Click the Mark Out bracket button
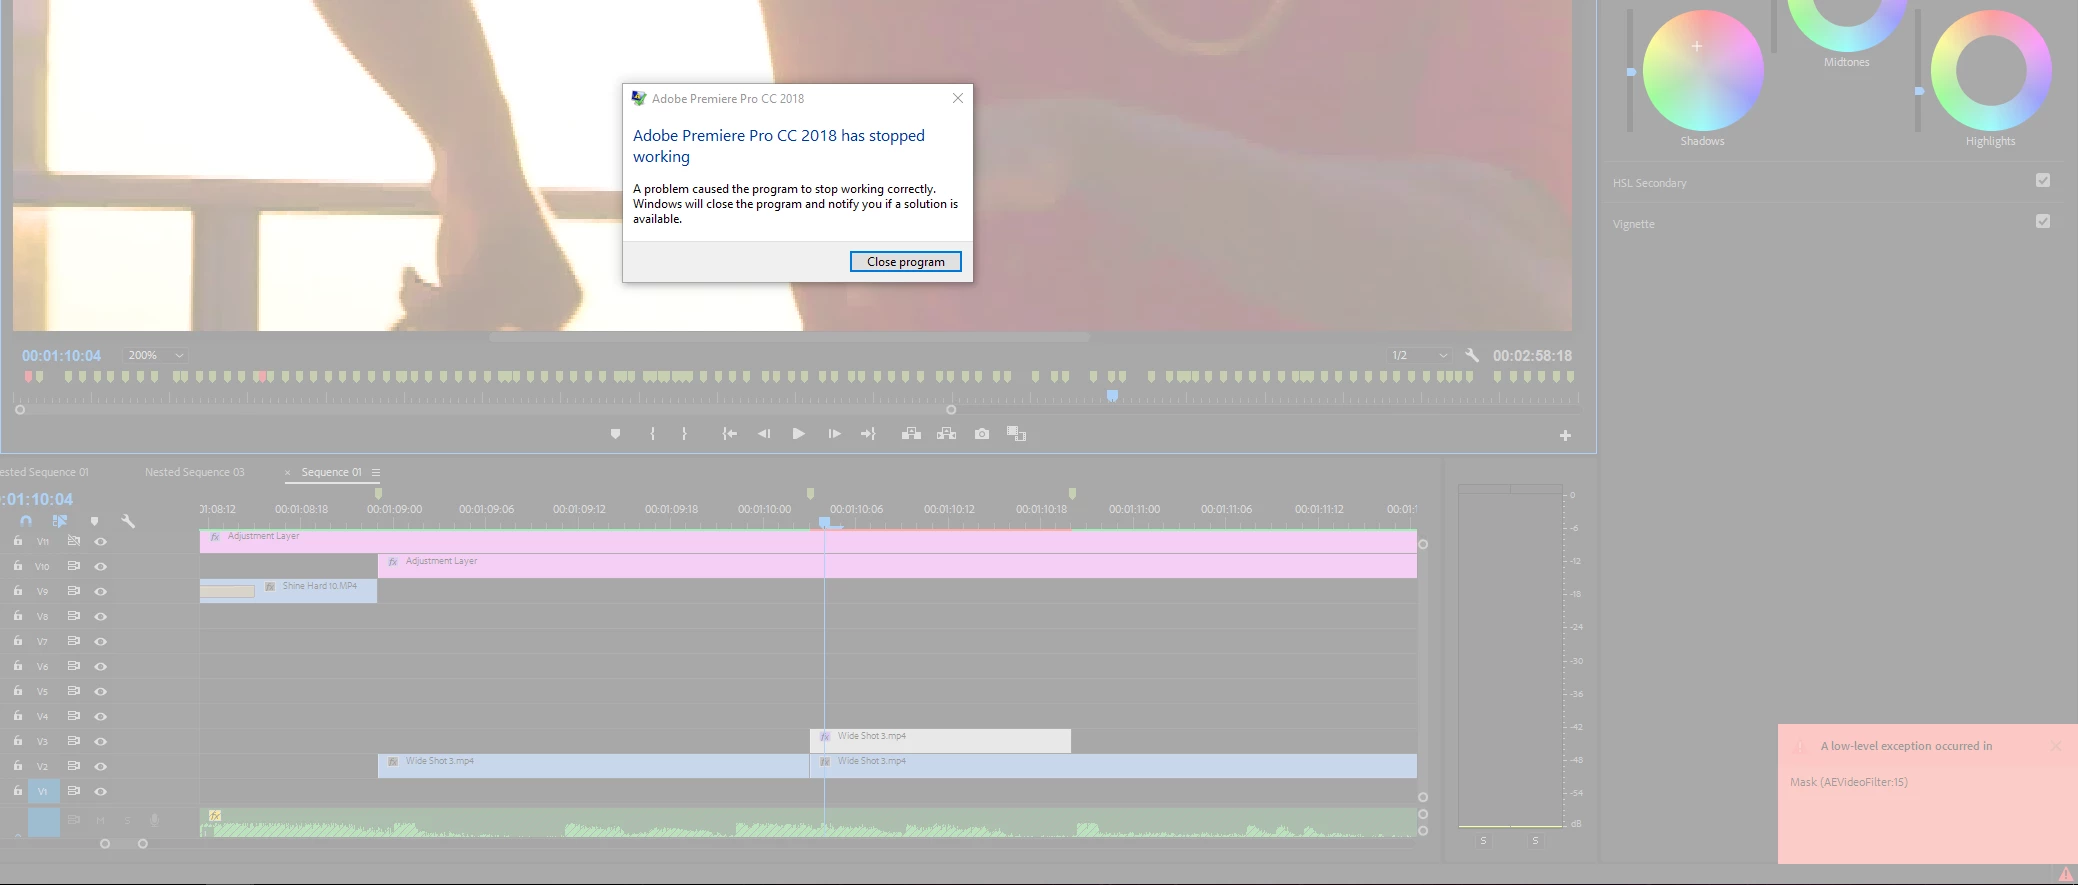 684,434
